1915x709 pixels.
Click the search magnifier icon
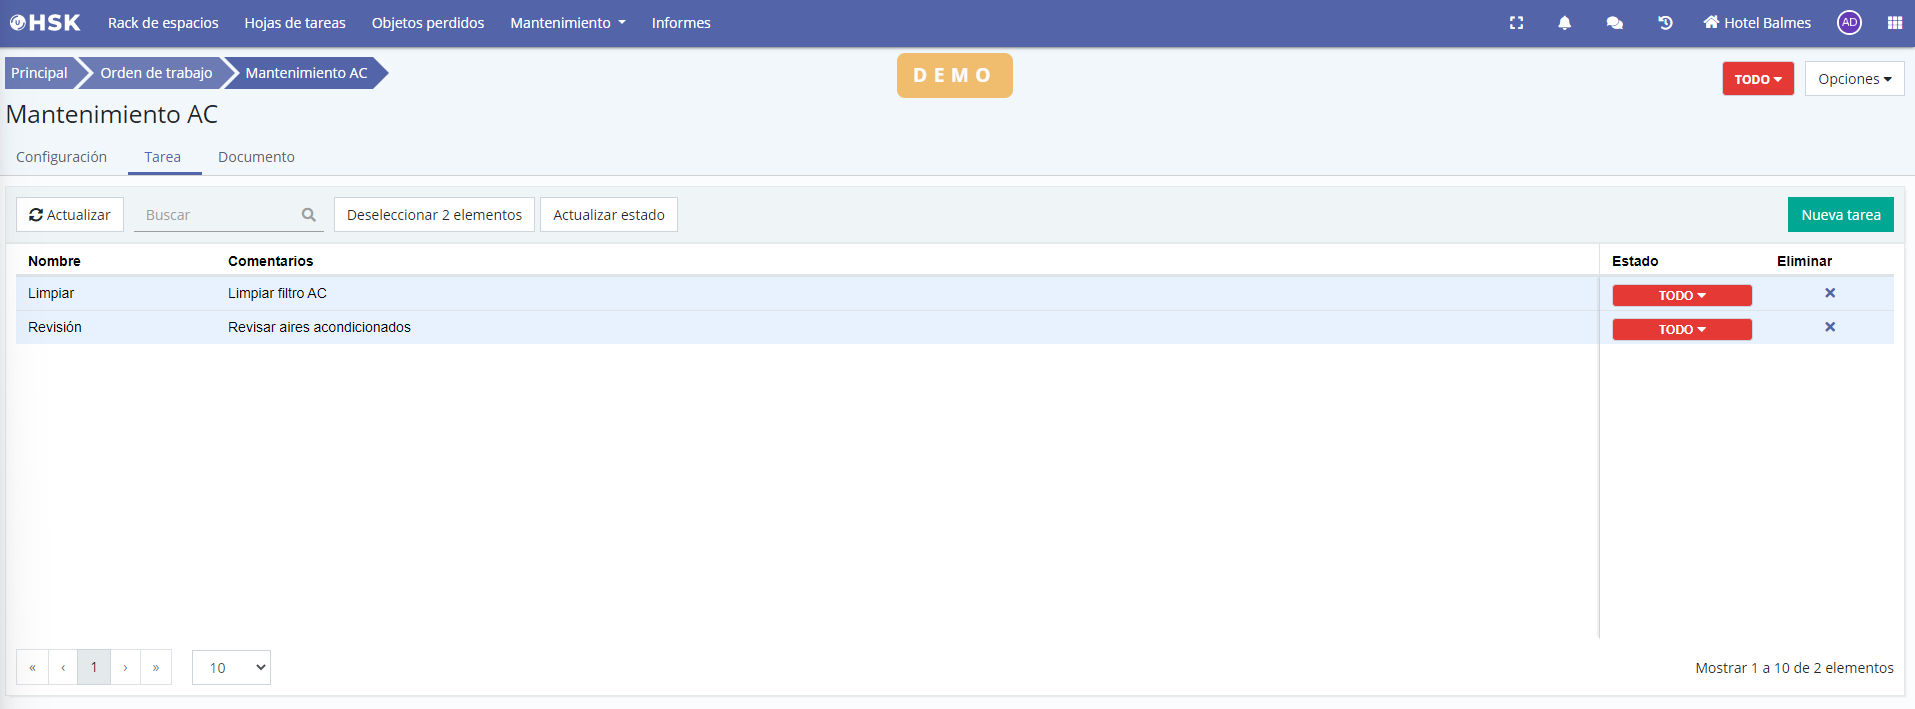(x=308, y=215)
